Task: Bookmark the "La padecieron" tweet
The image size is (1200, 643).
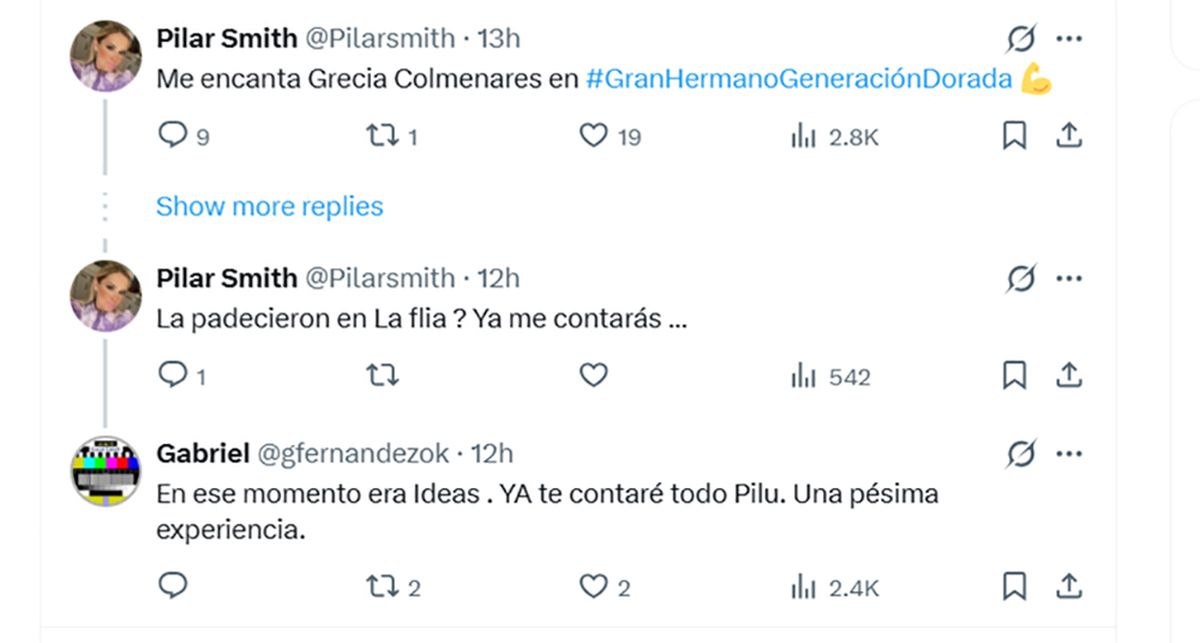Action: [x=1014, y=376]
